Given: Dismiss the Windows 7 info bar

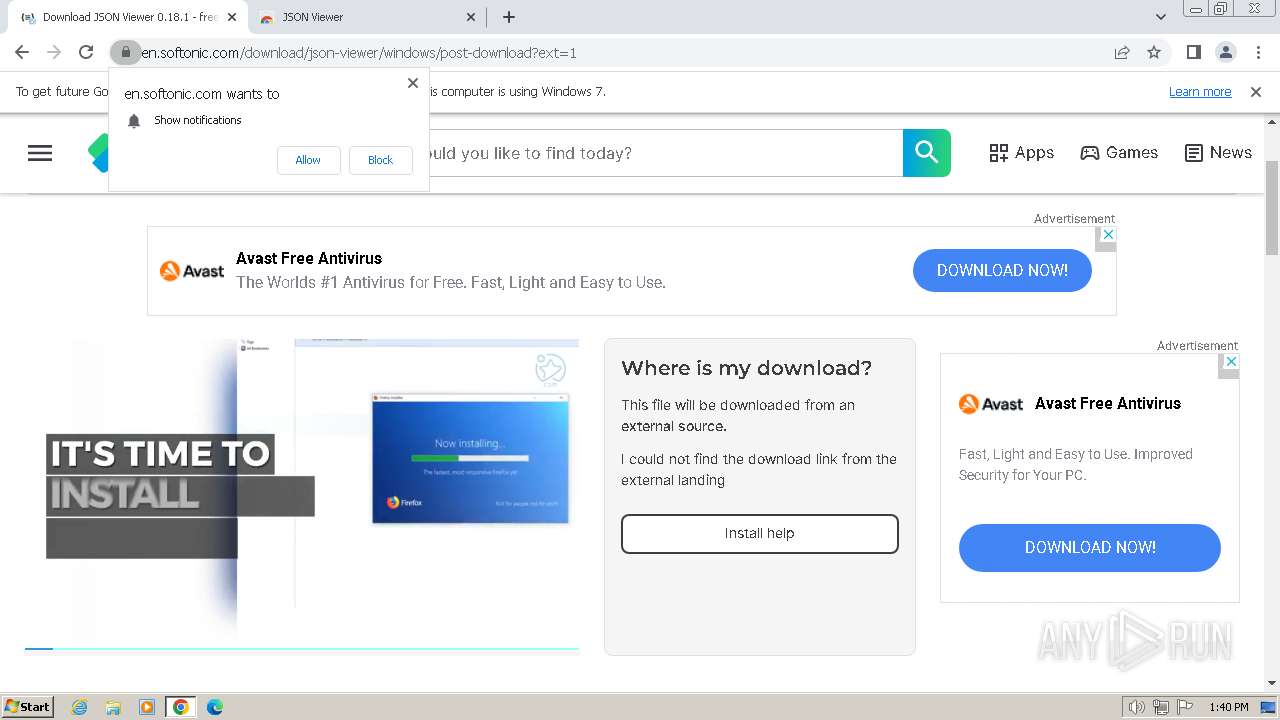Looking at the screenshot, I should point(1256,92).
